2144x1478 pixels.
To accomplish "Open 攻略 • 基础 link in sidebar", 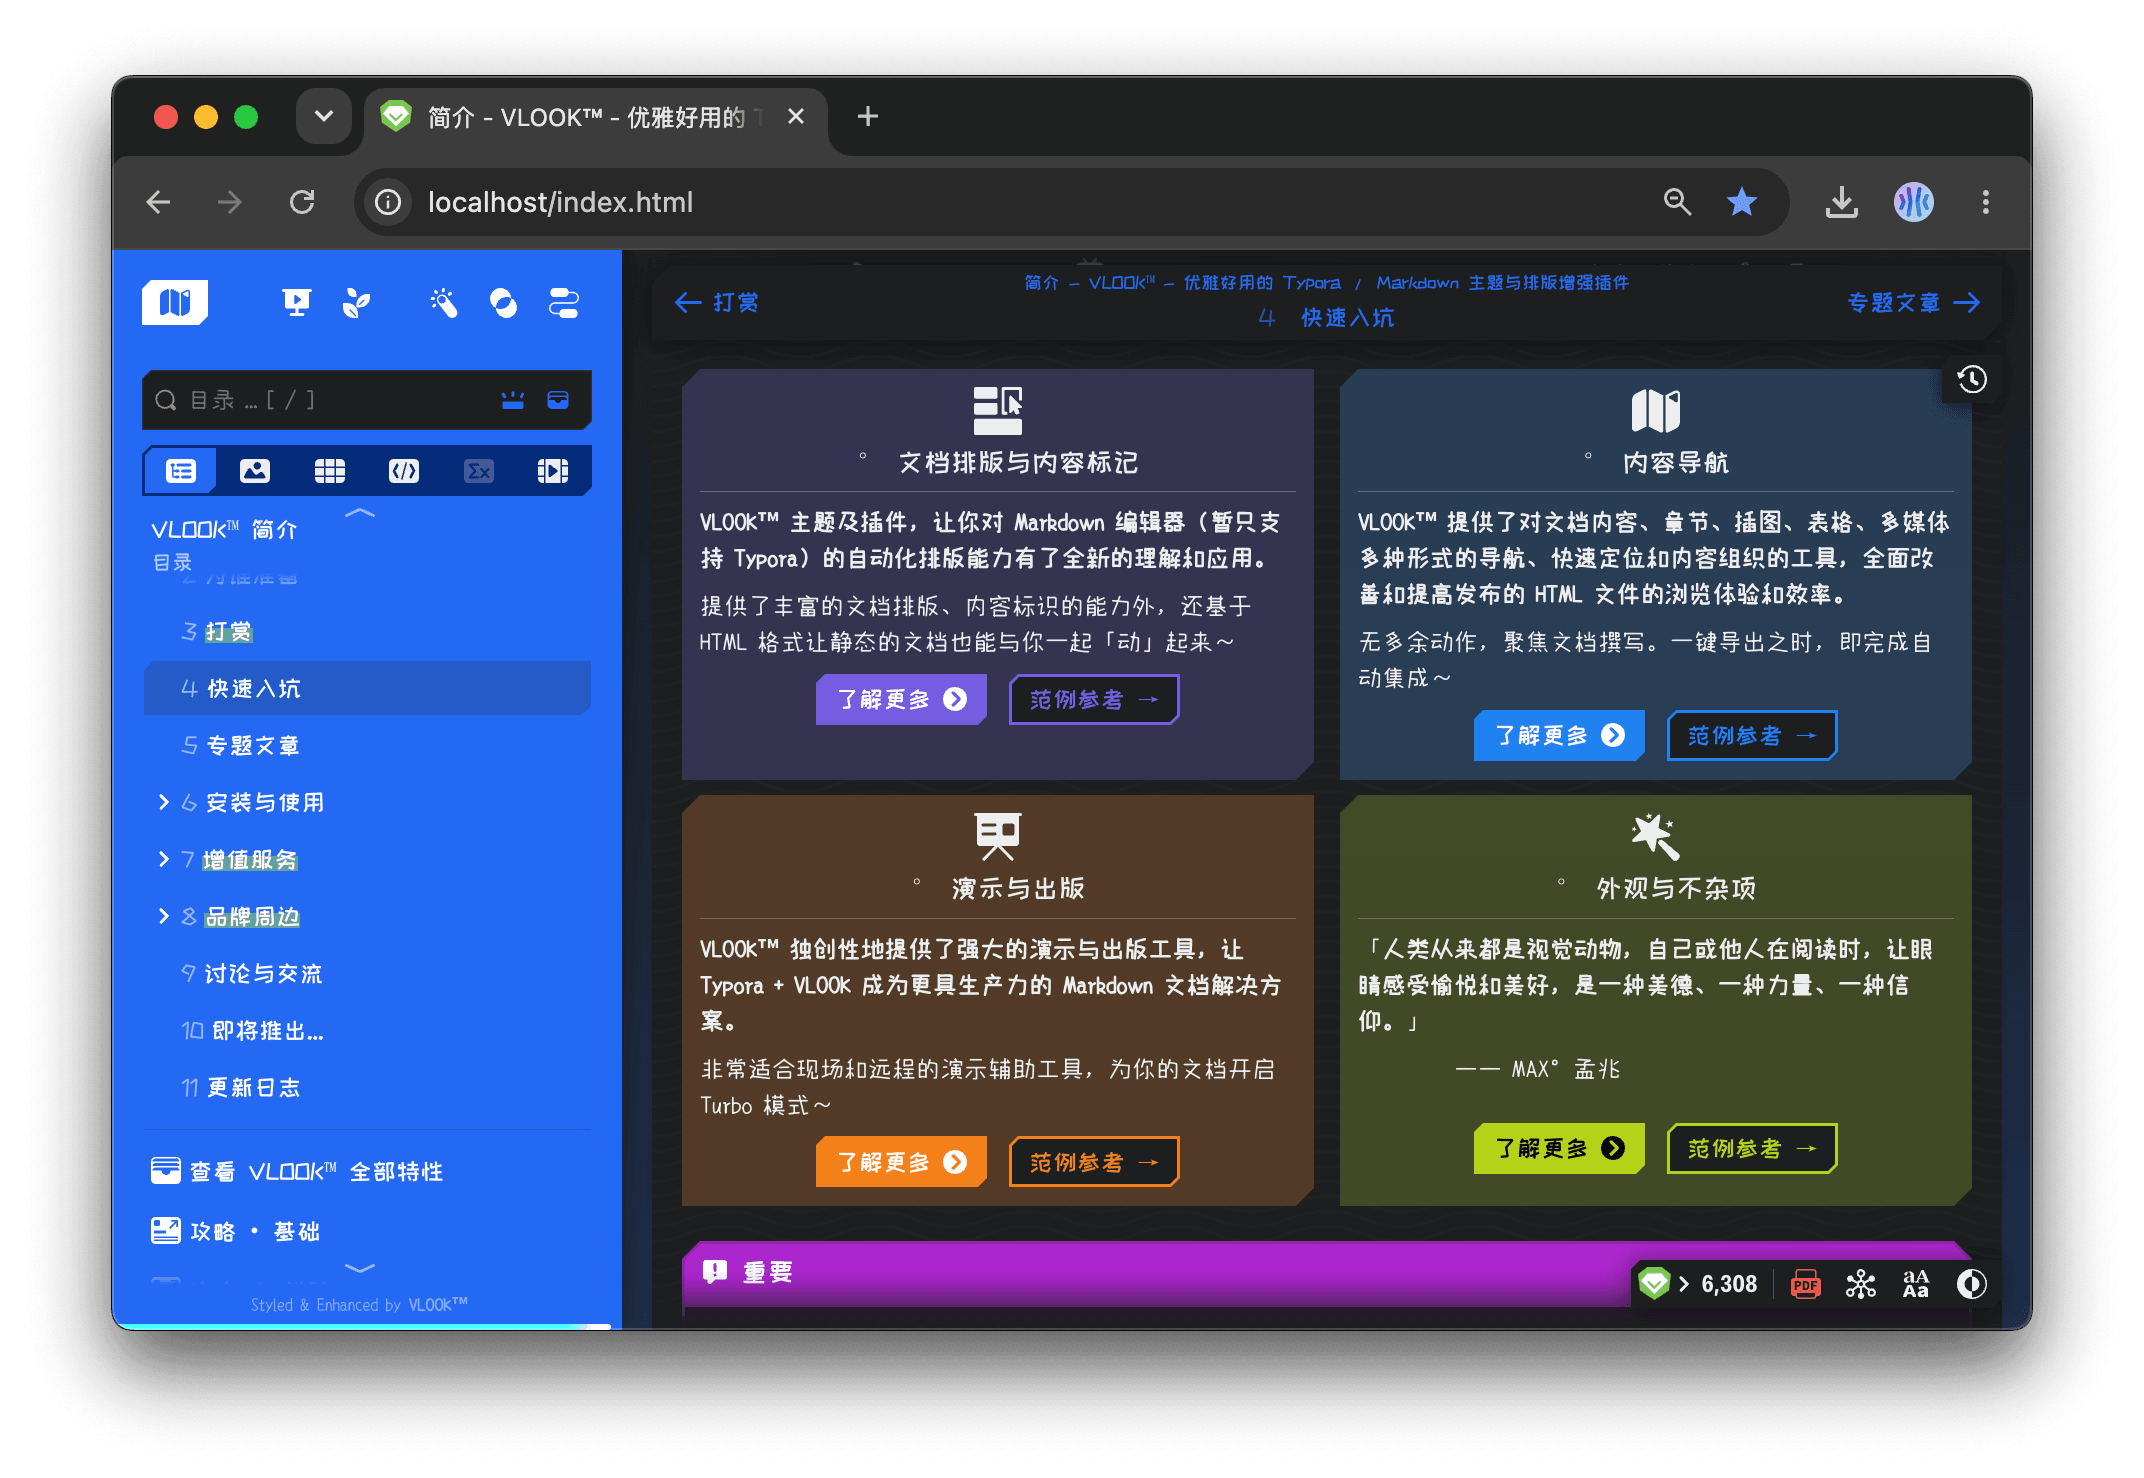I will [x=235, y=1231].
